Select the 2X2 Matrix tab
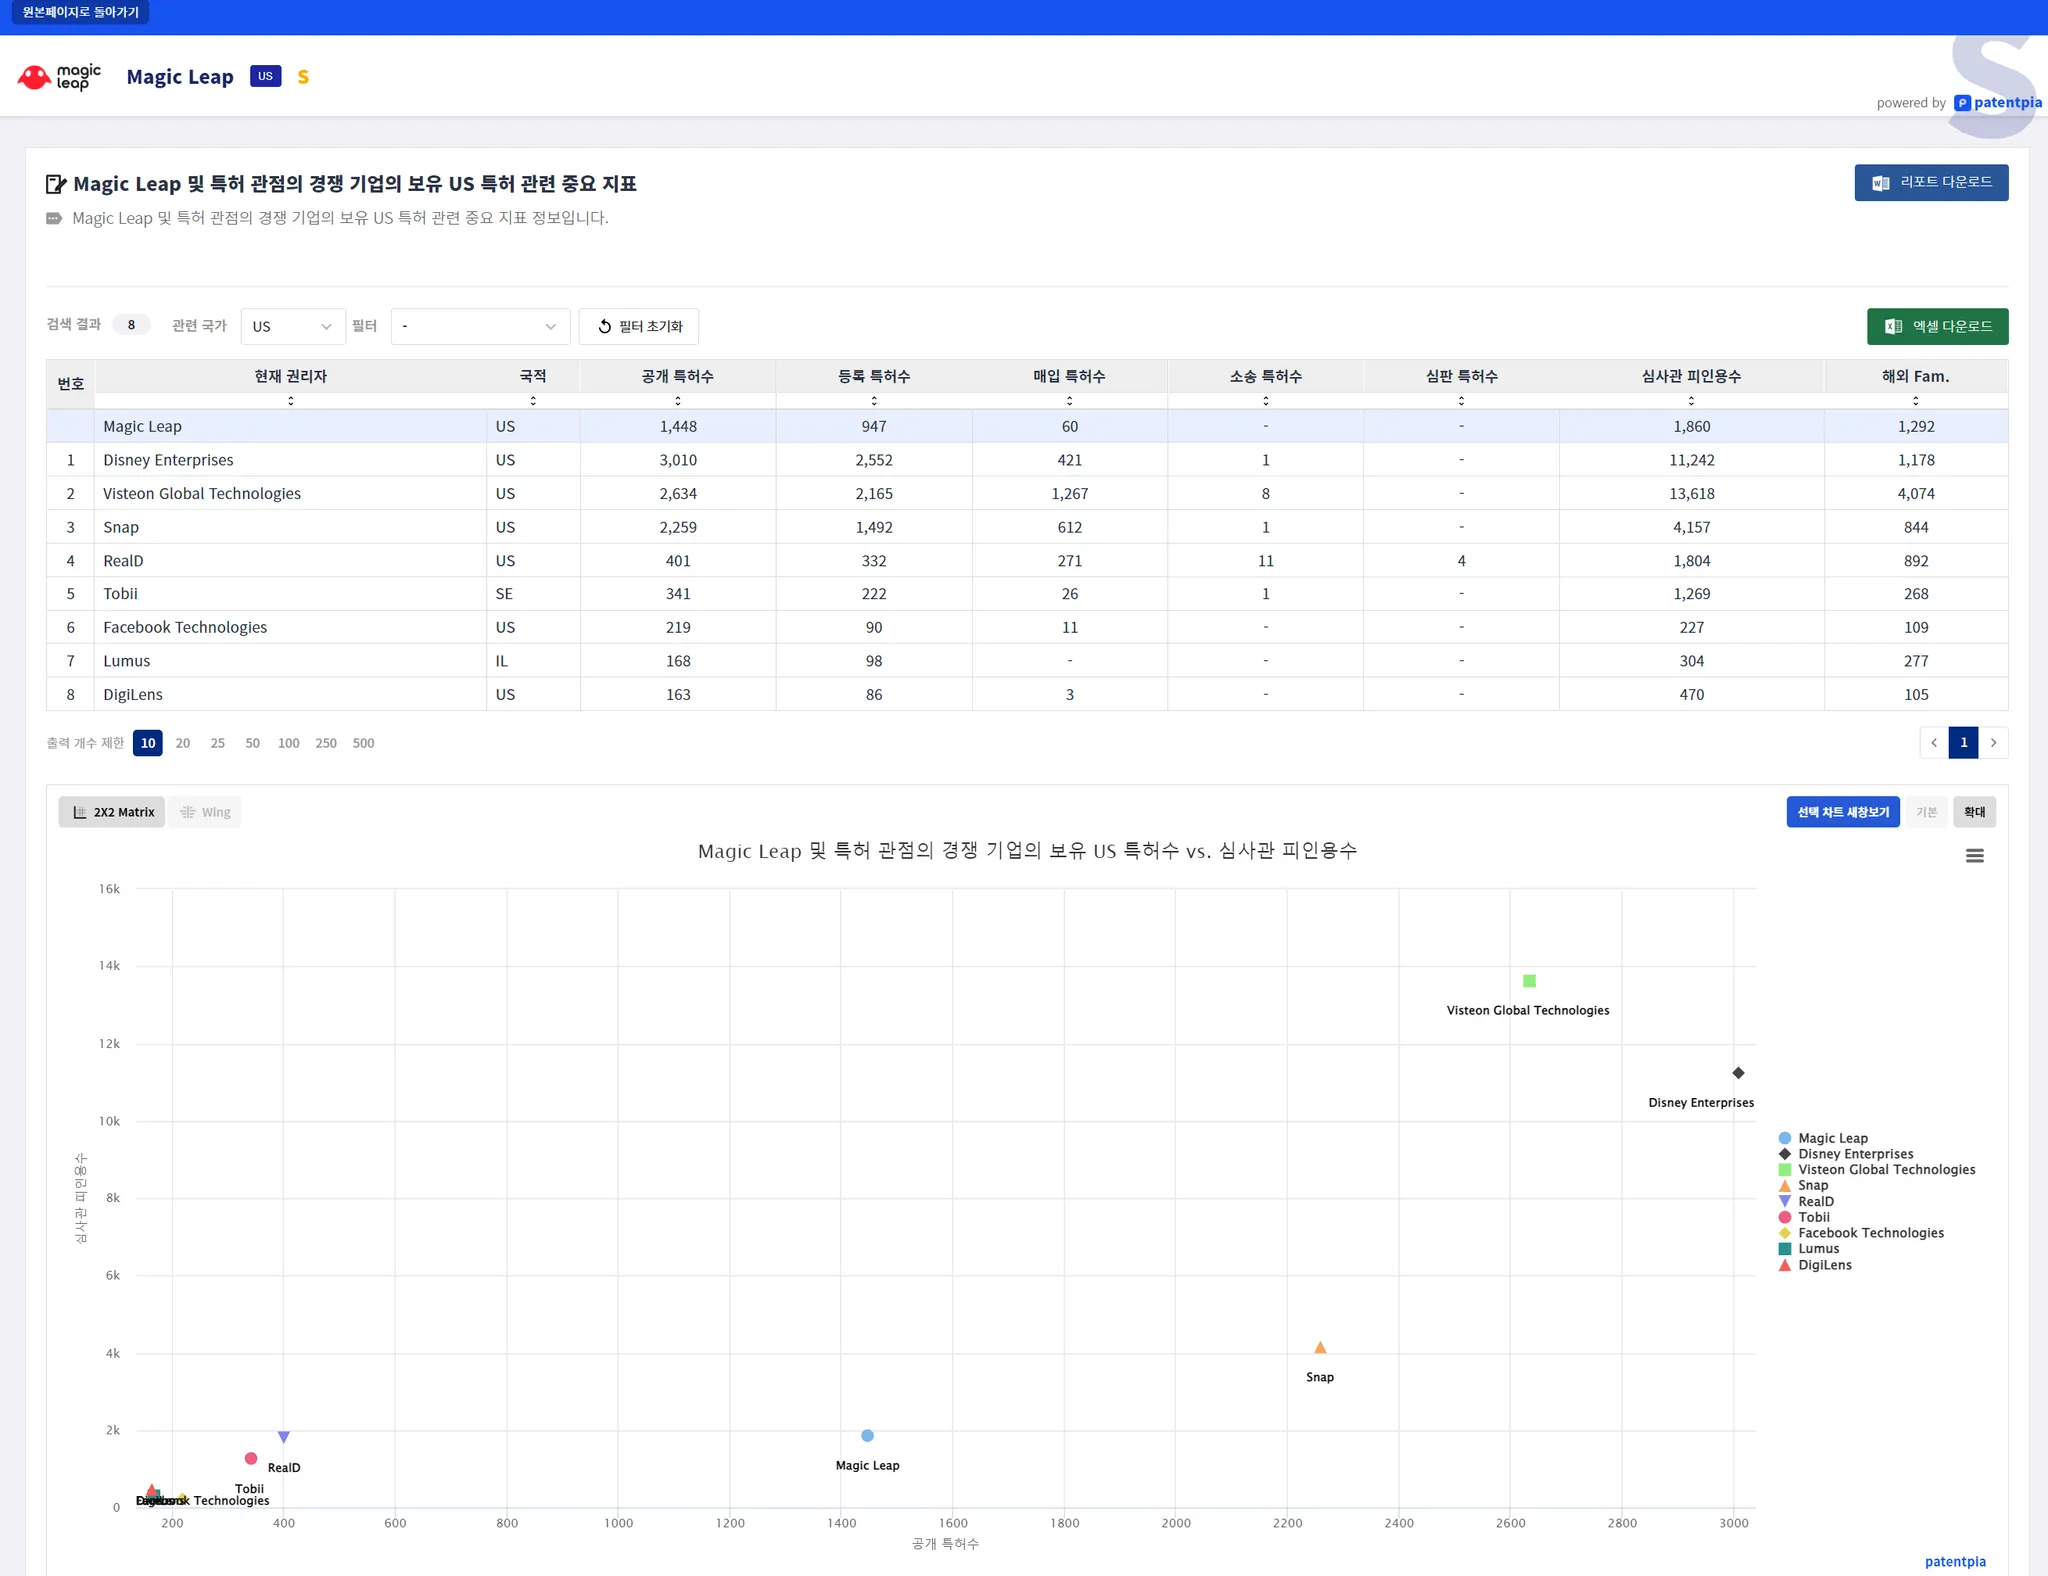Image resolution: width=2048 pixels, height=1576 pixels. pyautogui.click(x=113, y=812)
